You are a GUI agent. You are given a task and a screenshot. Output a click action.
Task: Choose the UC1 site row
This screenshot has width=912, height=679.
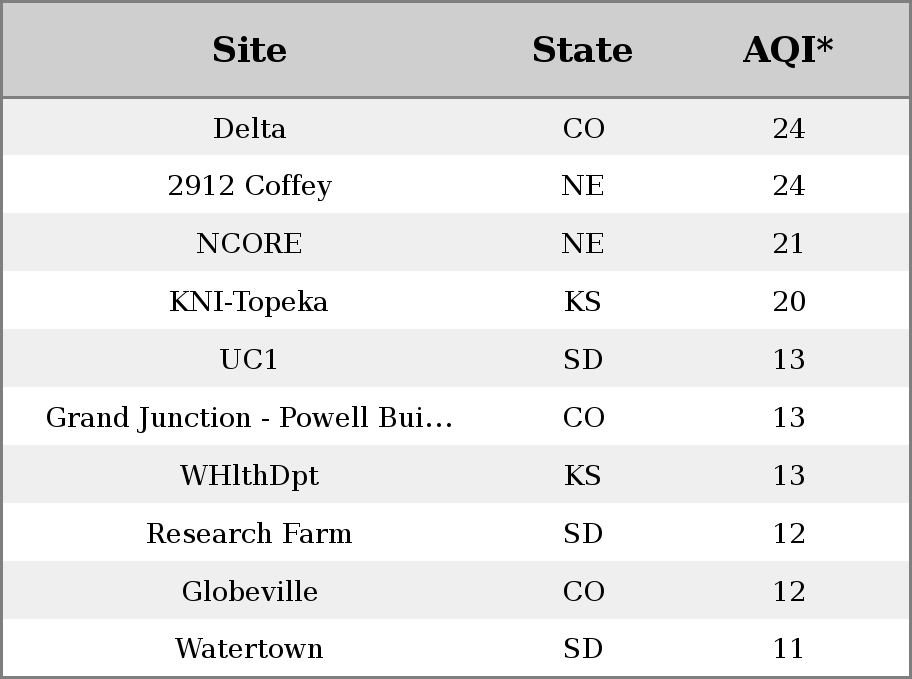coord(456,358)
